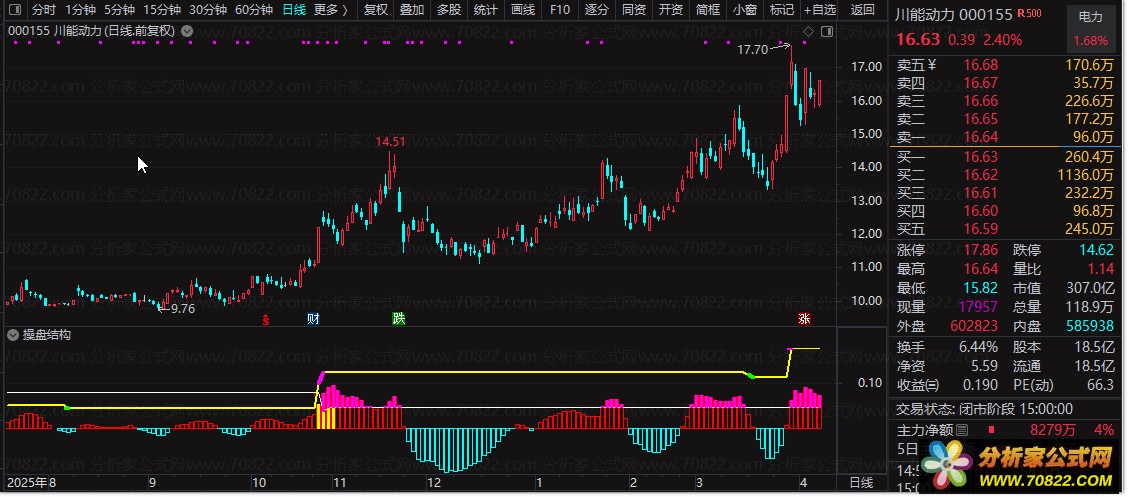Viewport: 1129px width, 497px height.
Task: Select the 30分钟 period tab
Action: click(207, 10)
